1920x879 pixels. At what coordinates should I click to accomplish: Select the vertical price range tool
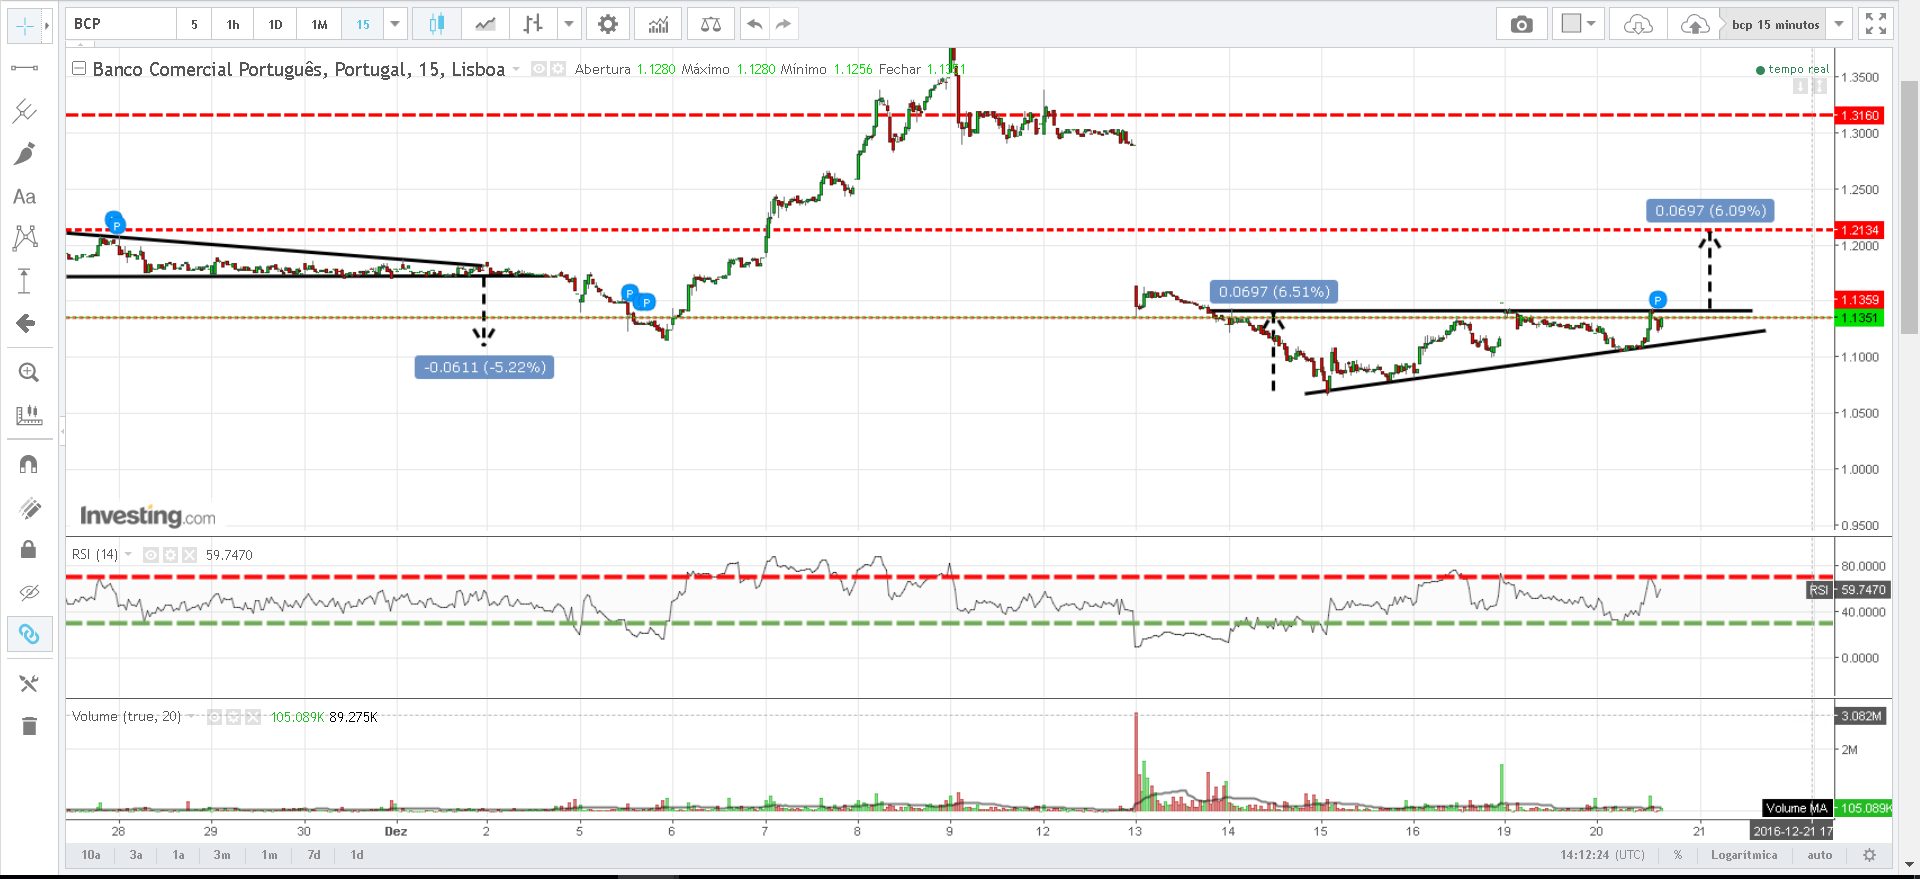[24, 281]
